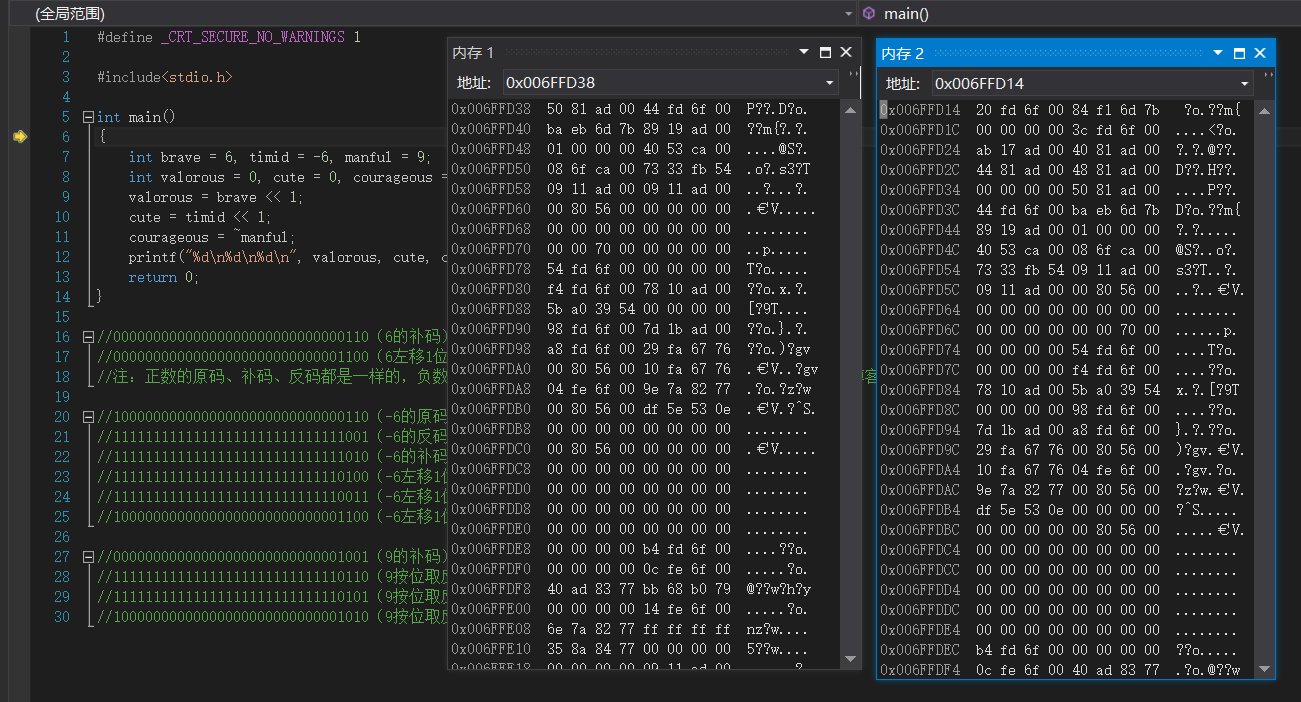The width and height of the screenshot is (1301, 702).
Task: Click the cube icon beside main()
Action: [868, 14]
